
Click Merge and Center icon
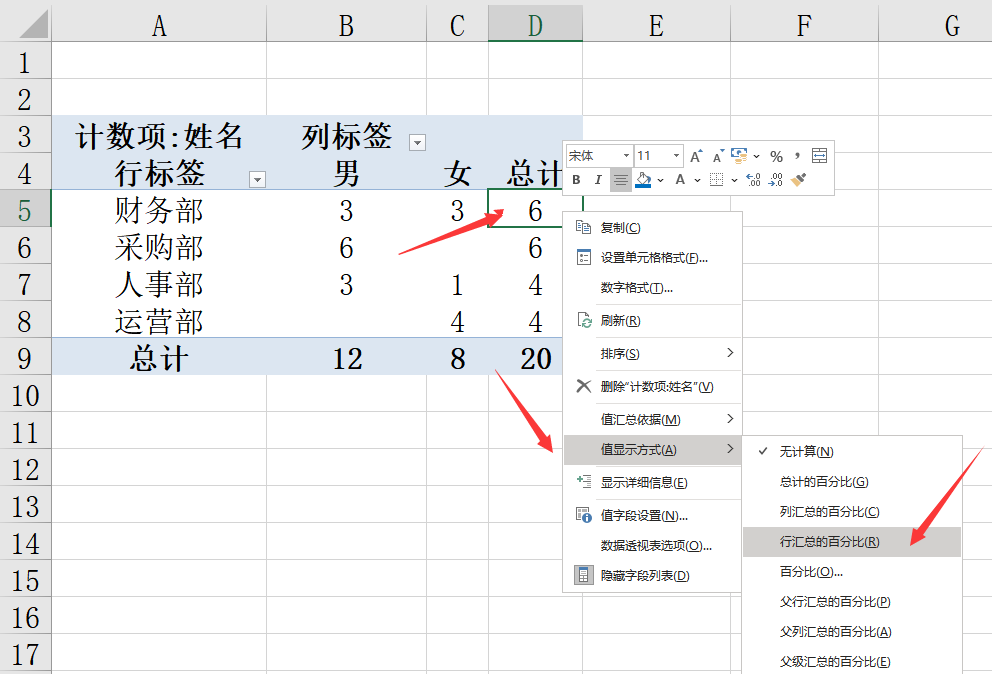click(x=819, y=156)
